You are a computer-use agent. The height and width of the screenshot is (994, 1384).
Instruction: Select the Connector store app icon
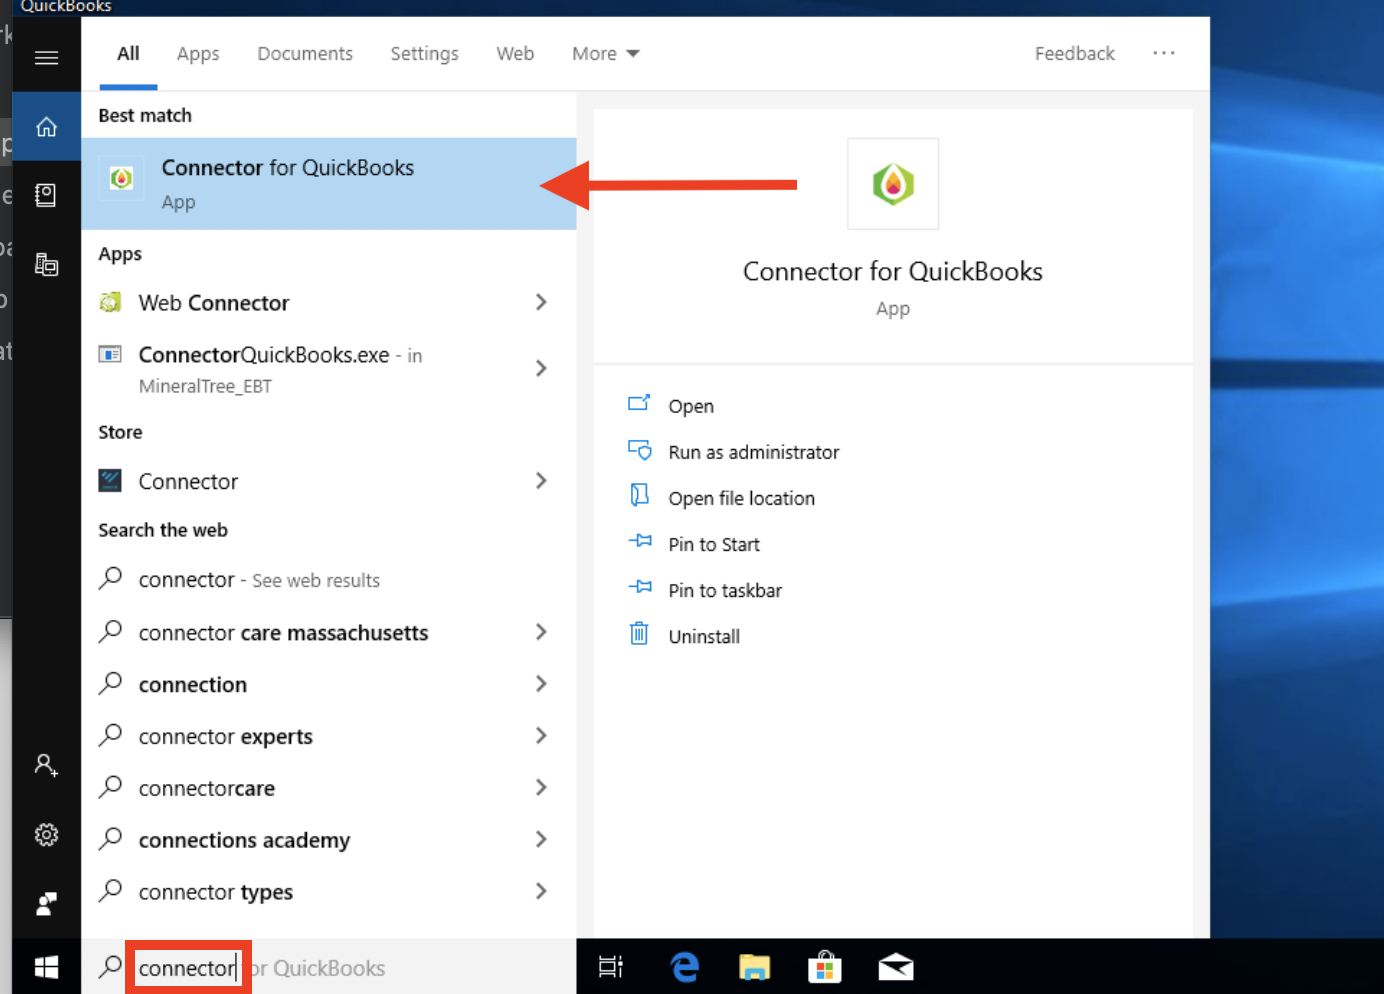tap(110, 481)
